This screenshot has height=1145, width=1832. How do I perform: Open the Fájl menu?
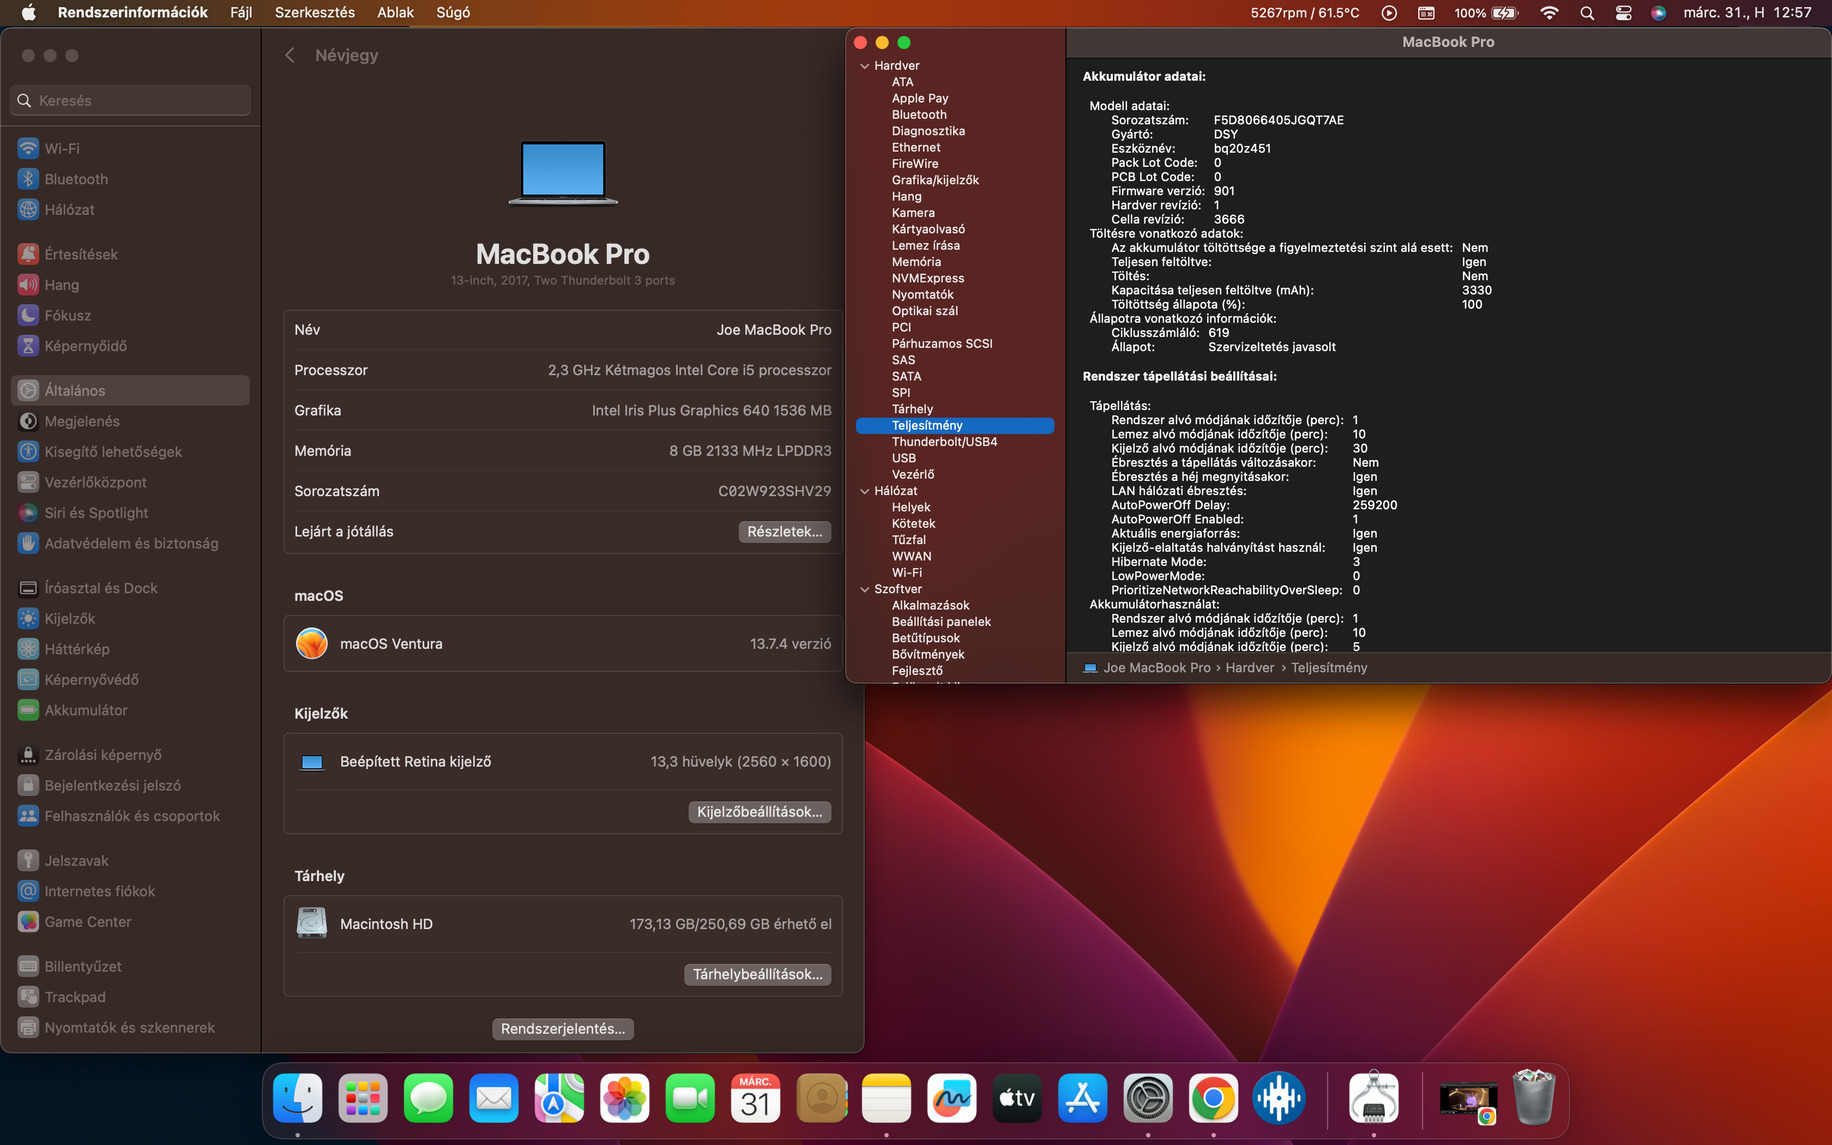pyautogui.click(x=241, y=13)
